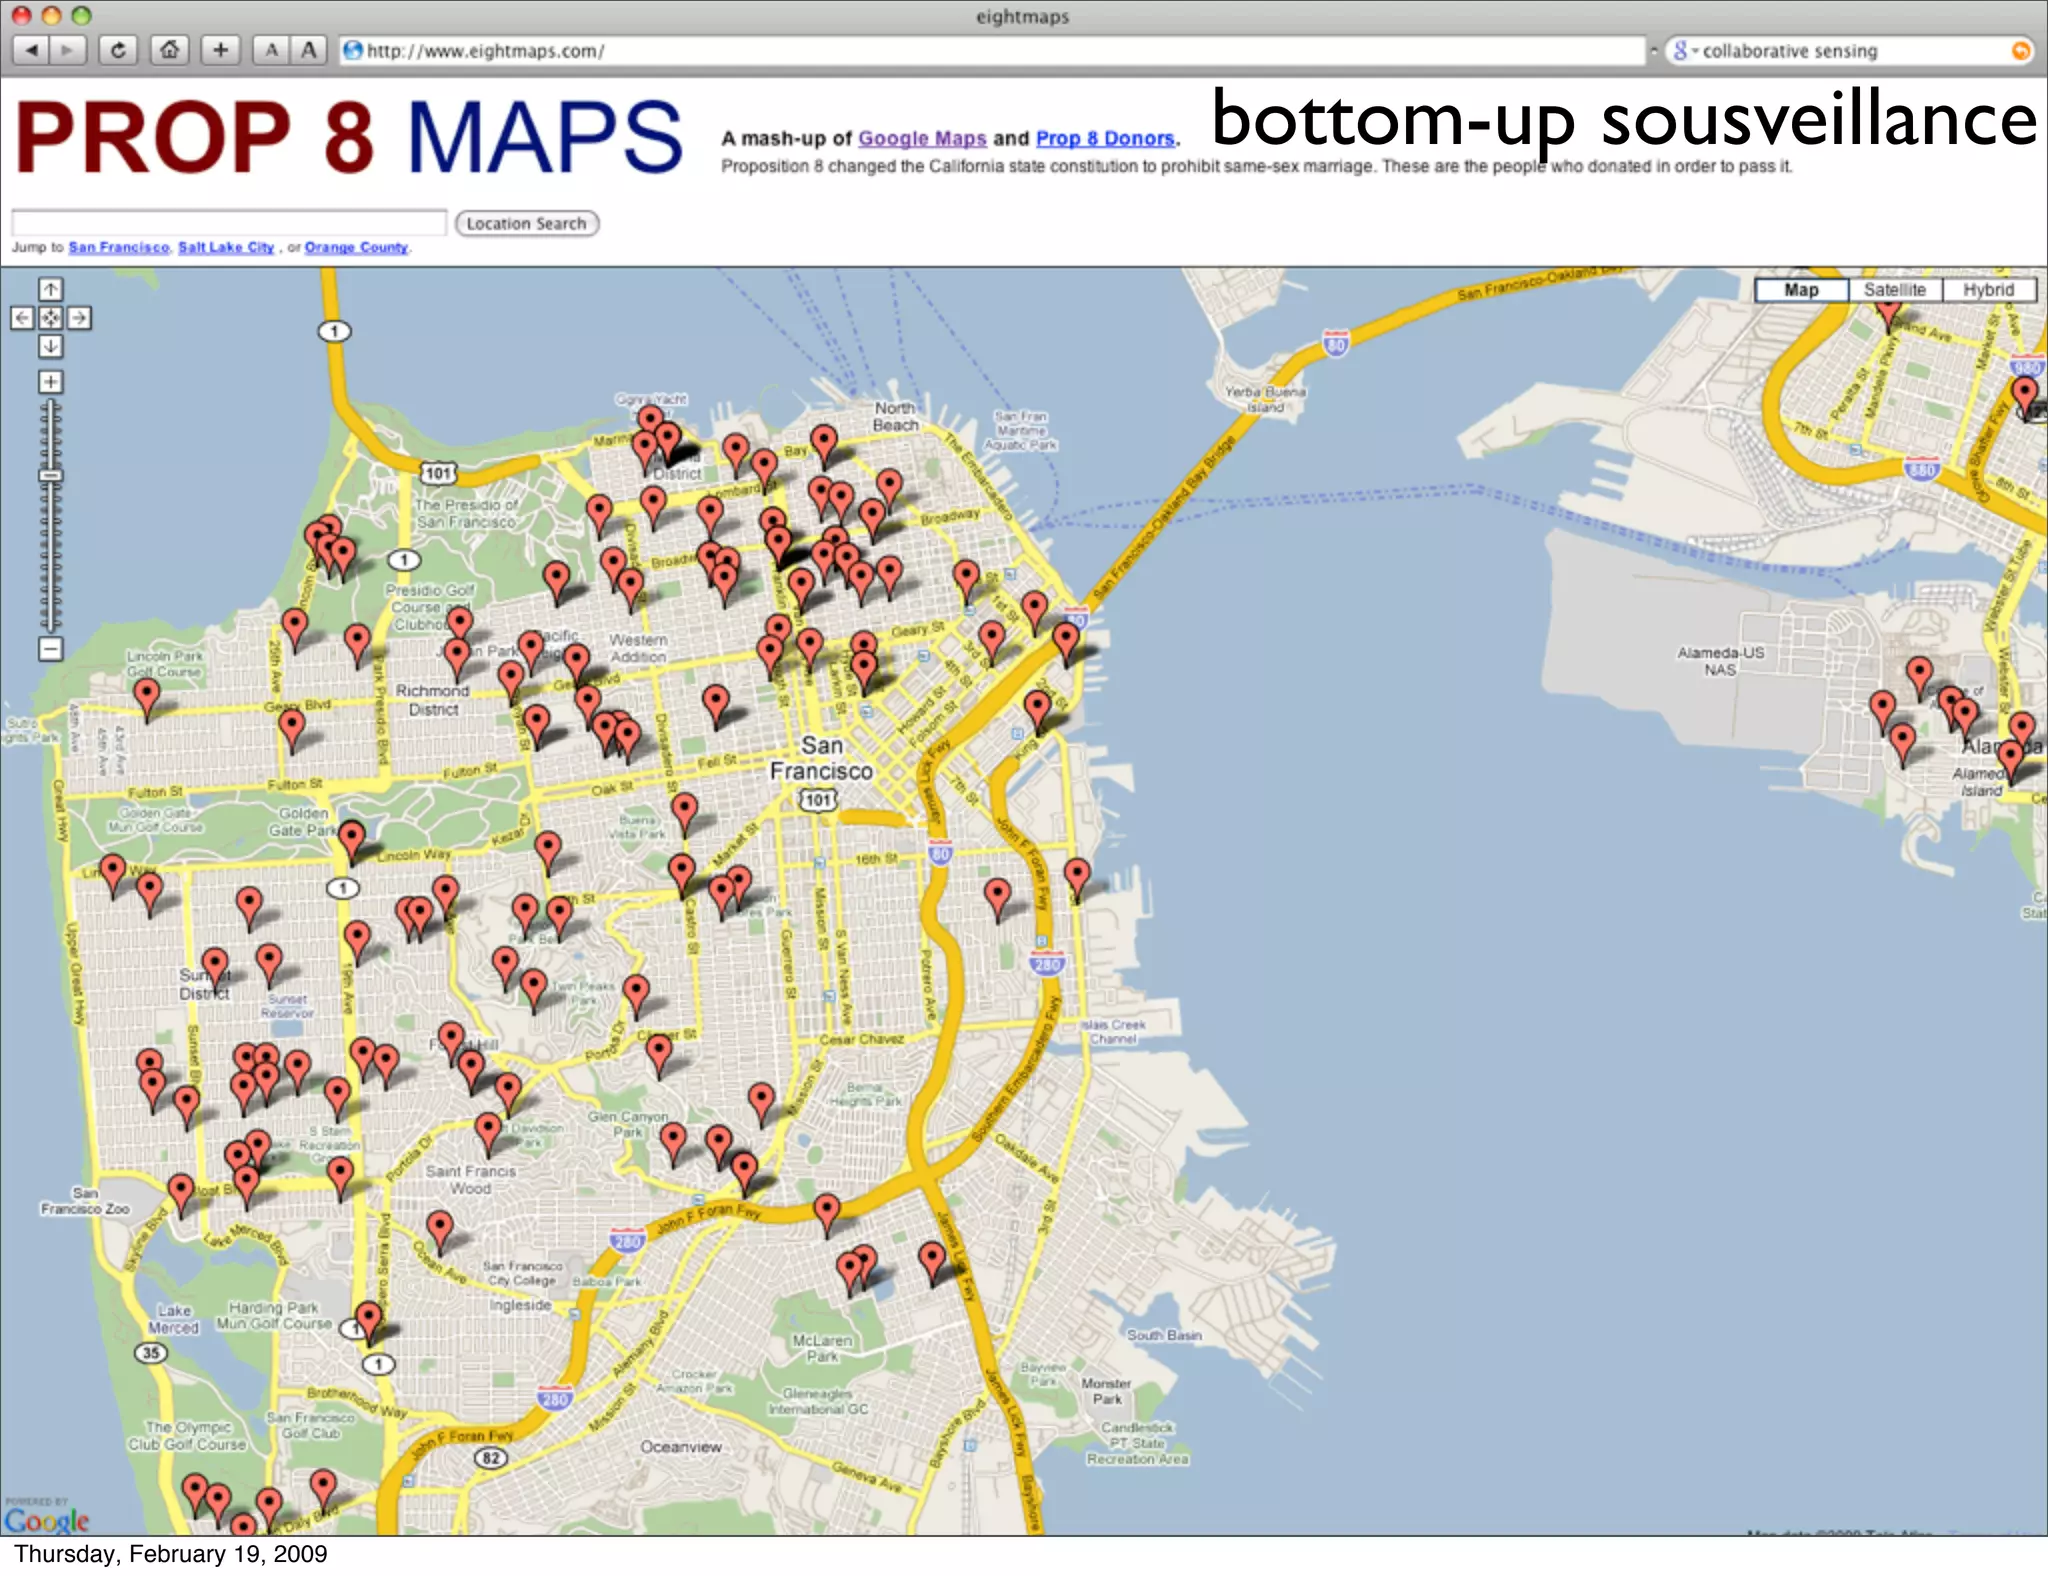
Task: Pan the map left with the arrow
Action: tap(22, 318)
